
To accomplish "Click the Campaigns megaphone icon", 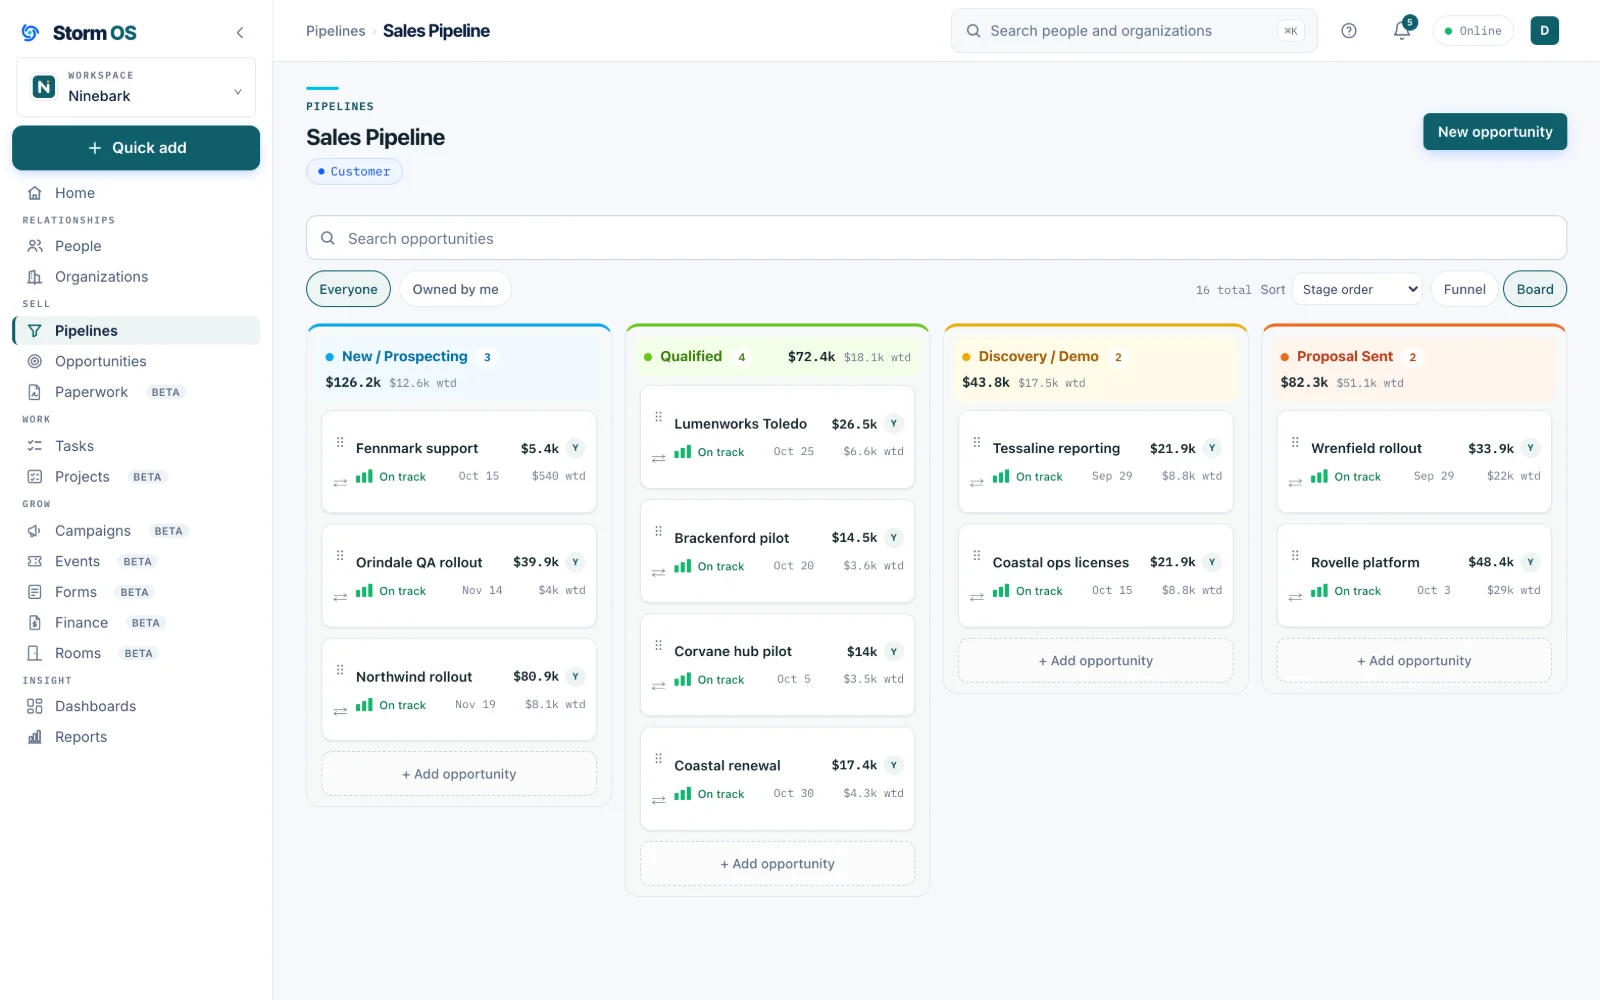I will click(35, 531).
